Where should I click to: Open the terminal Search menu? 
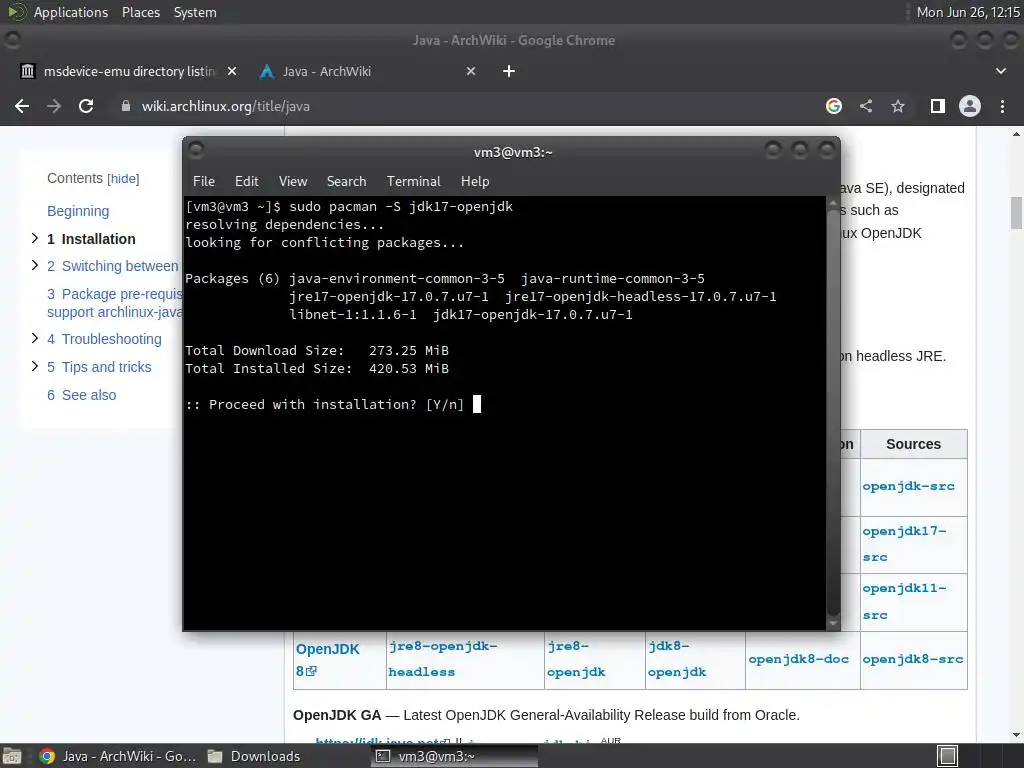(x=346, y=181)
